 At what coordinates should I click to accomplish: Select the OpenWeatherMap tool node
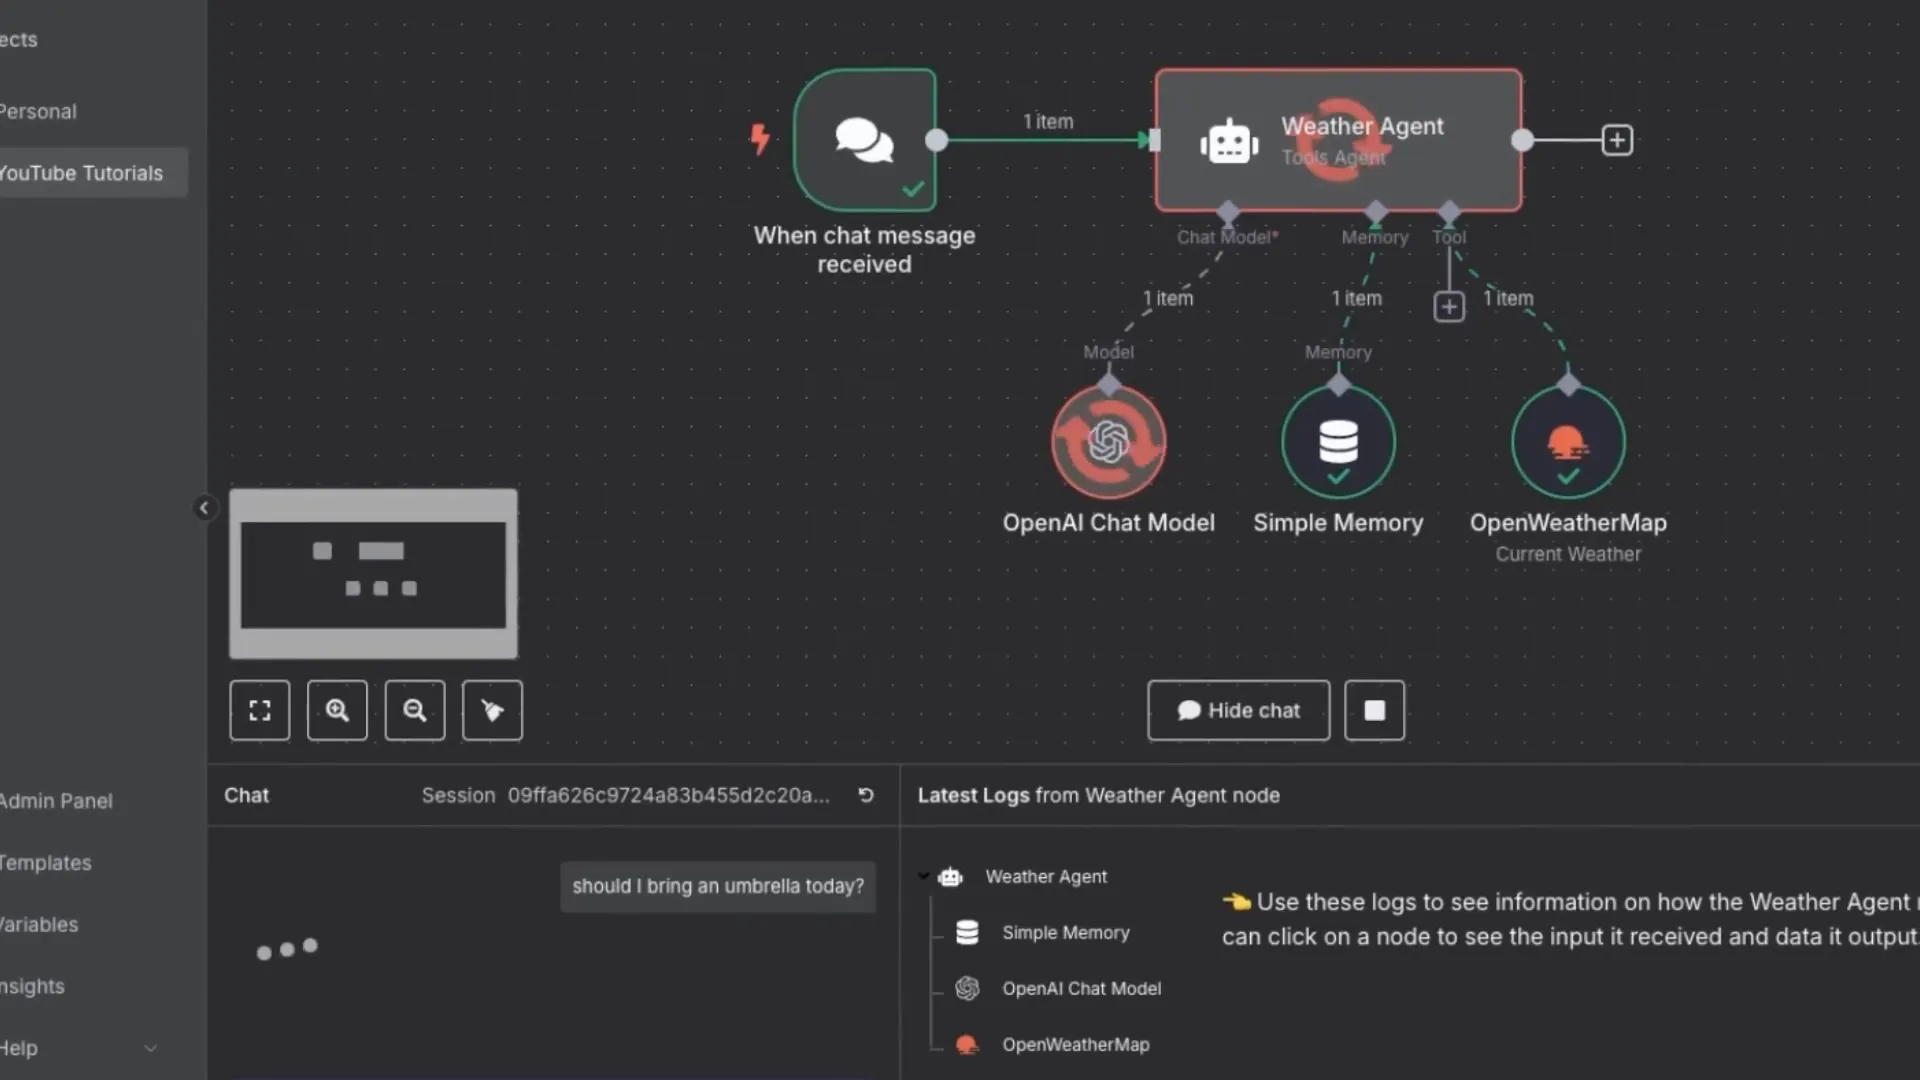click(x=1568, y=442)
